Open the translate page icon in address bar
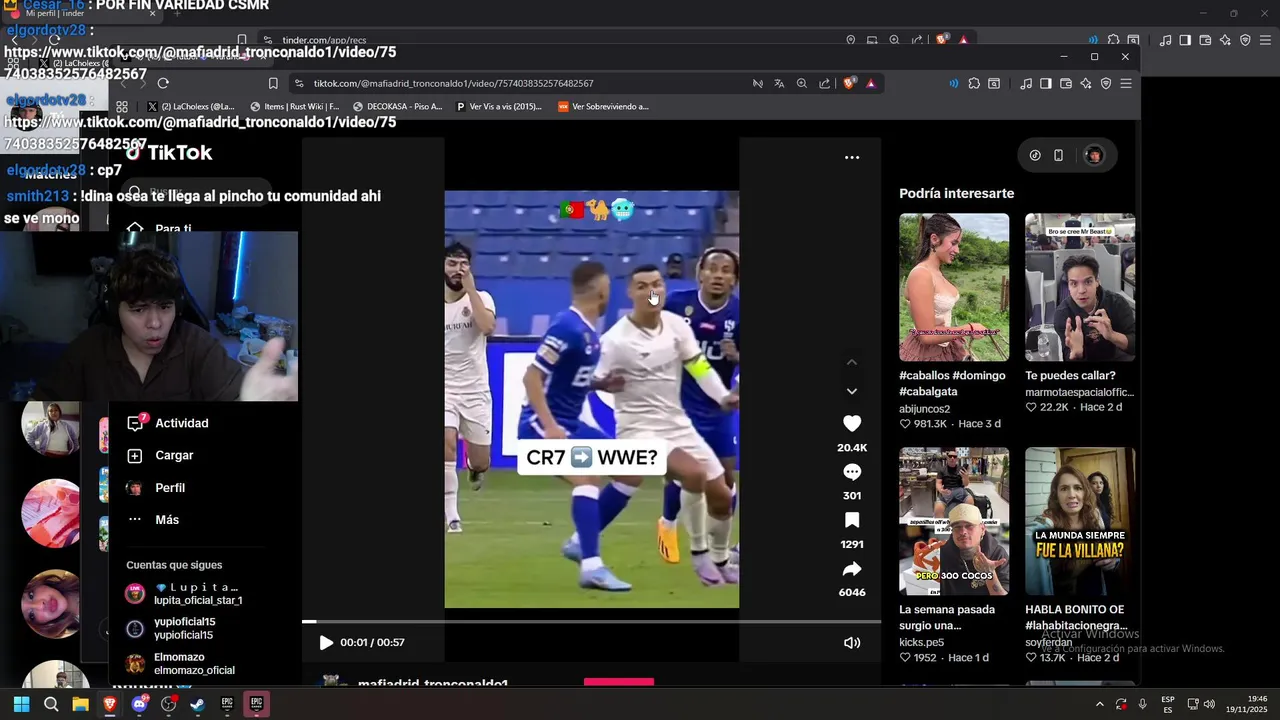 779,84
